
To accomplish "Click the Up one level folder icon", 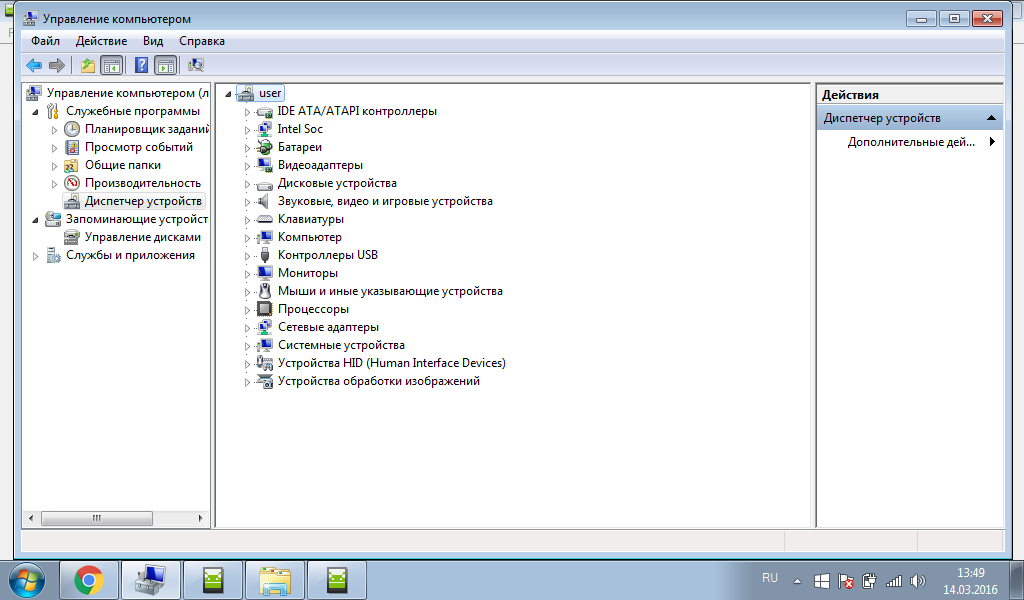I will click(x=88, y=65).
